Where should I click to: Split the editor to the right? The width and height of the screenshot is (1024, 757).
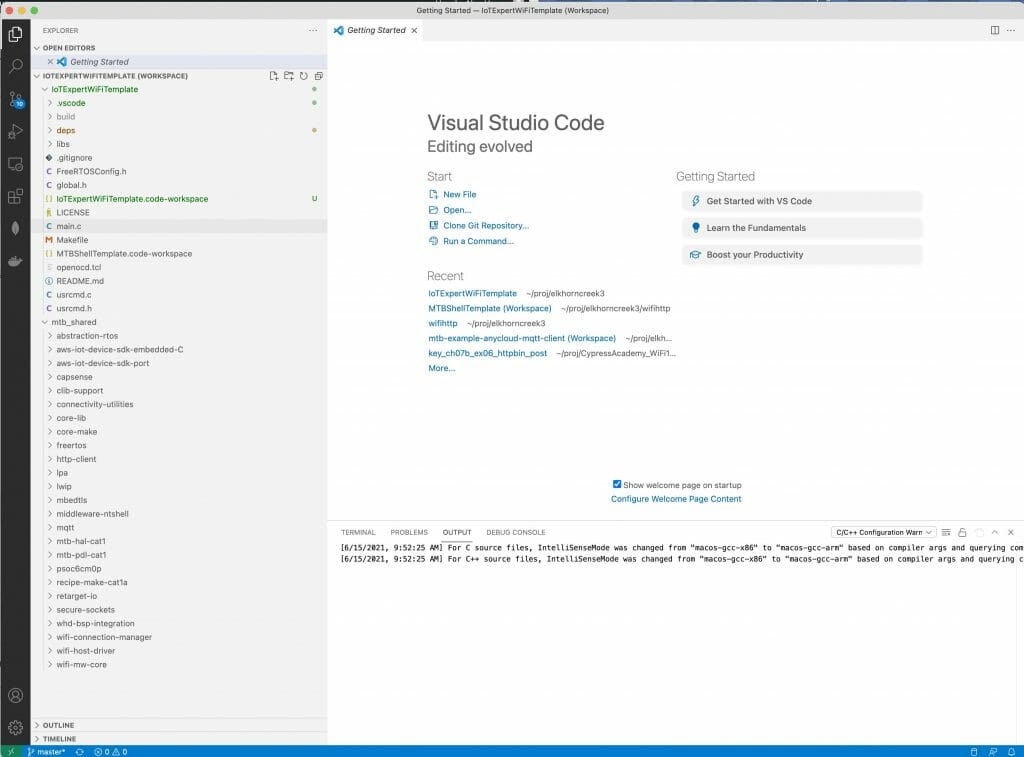pyautogui.click(x=995, y=30)
